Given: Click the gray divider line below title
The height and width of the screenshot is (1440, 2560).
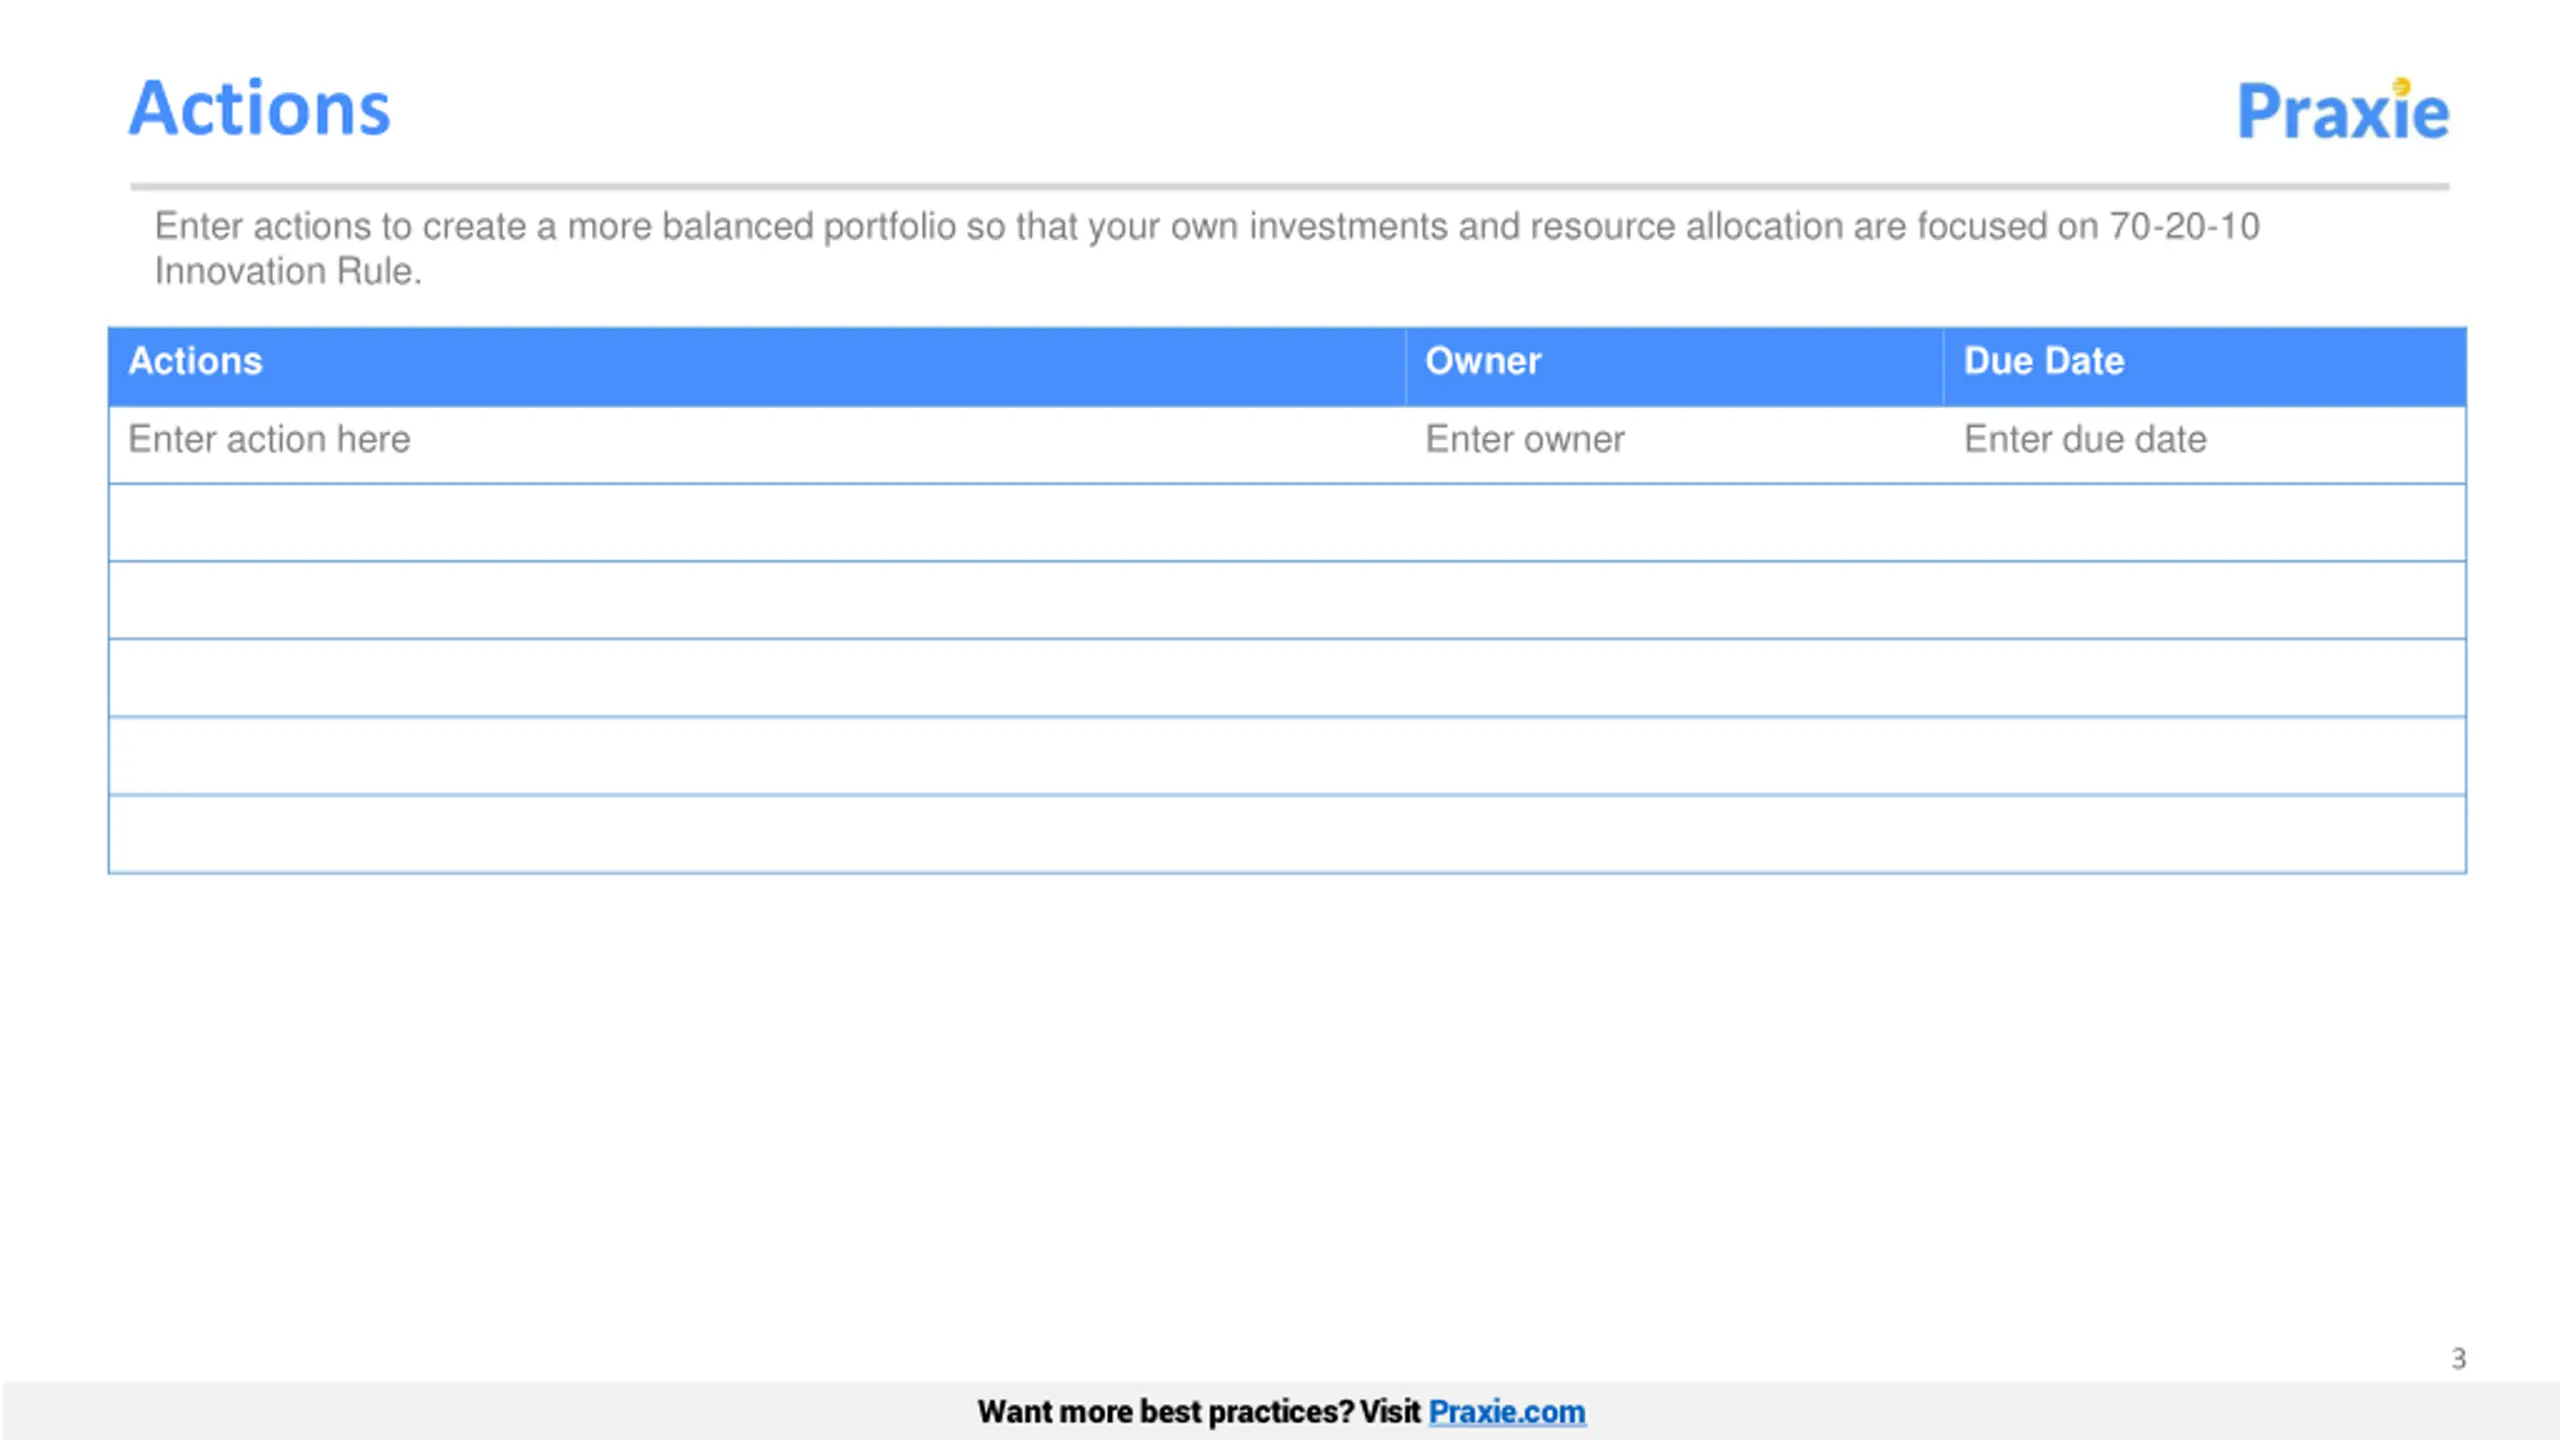Looking at the screenshot, I should pos(1288,186).
